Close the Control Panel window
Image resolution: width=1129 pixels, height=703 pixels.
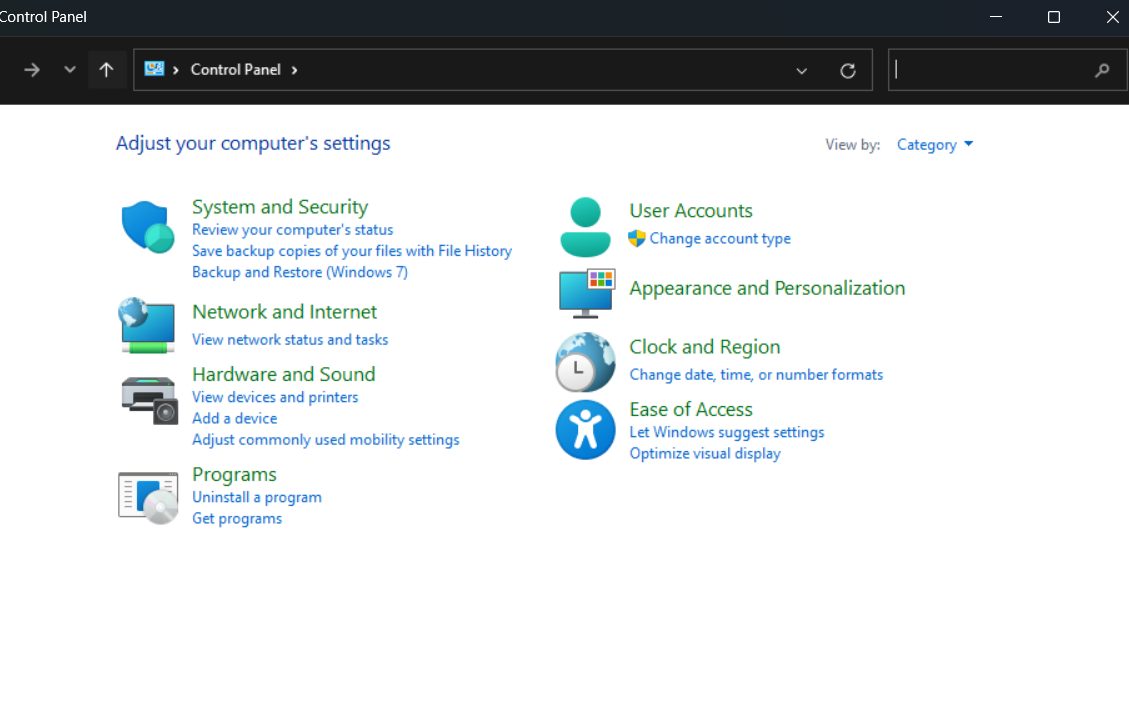tap(1112, 17)
